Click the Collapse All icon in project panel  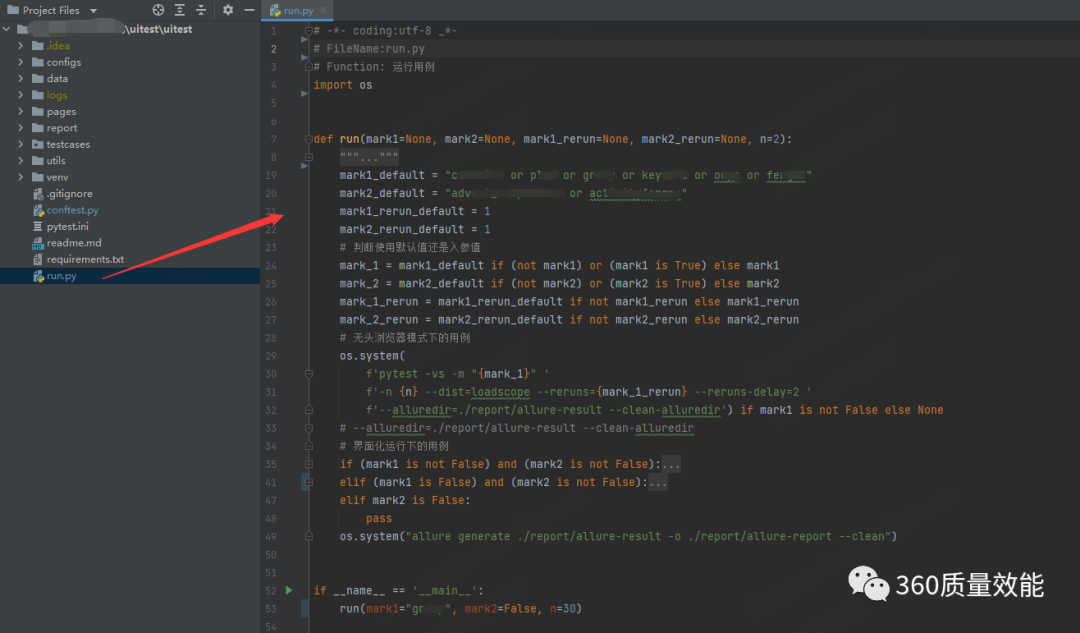click(201, 10)
